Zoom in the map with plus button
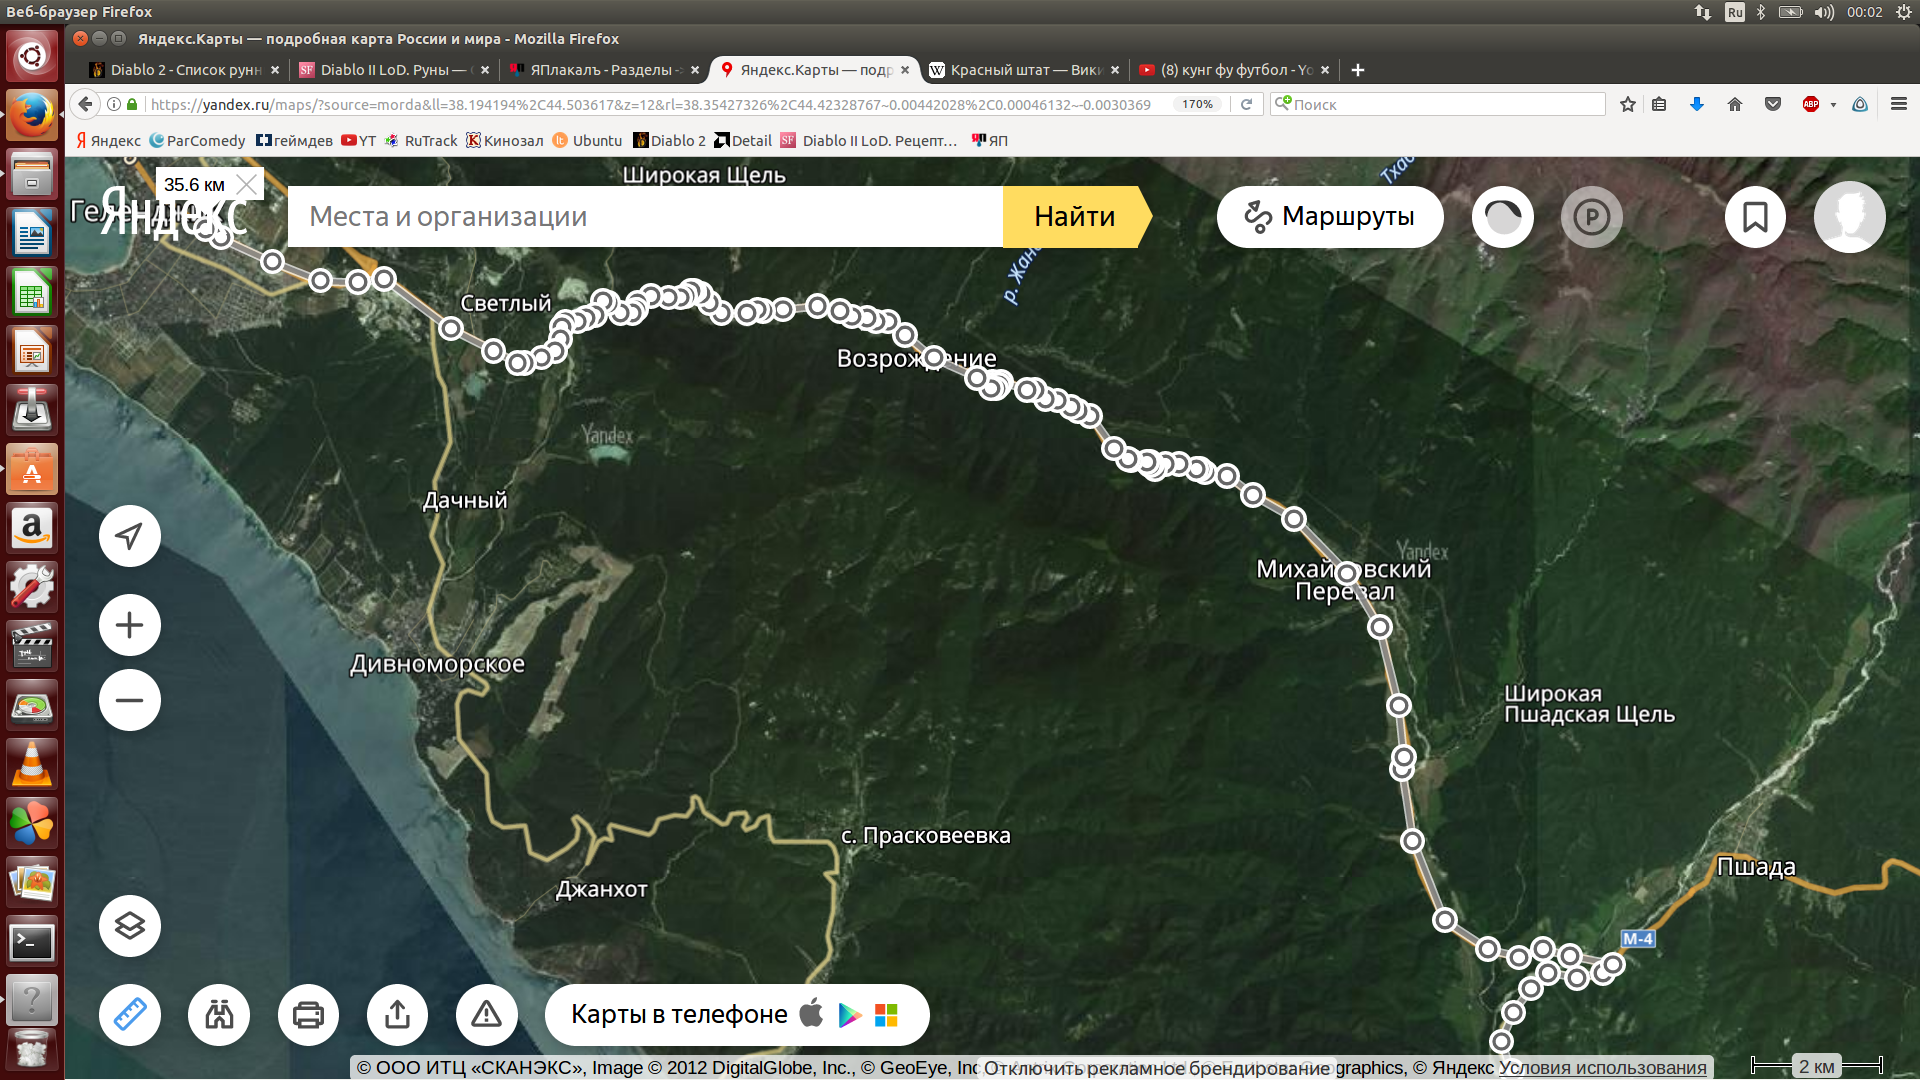This screenshot has width=1920, height=1080. [130, 625]
